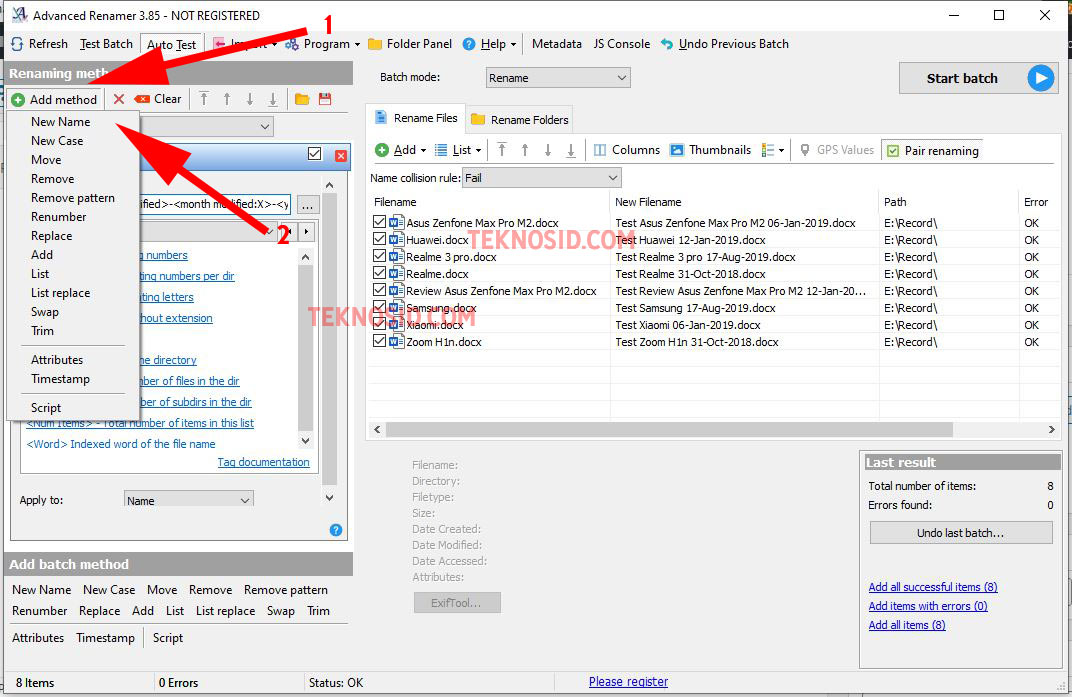
Task: Run Test Batch
Action: 106,44
